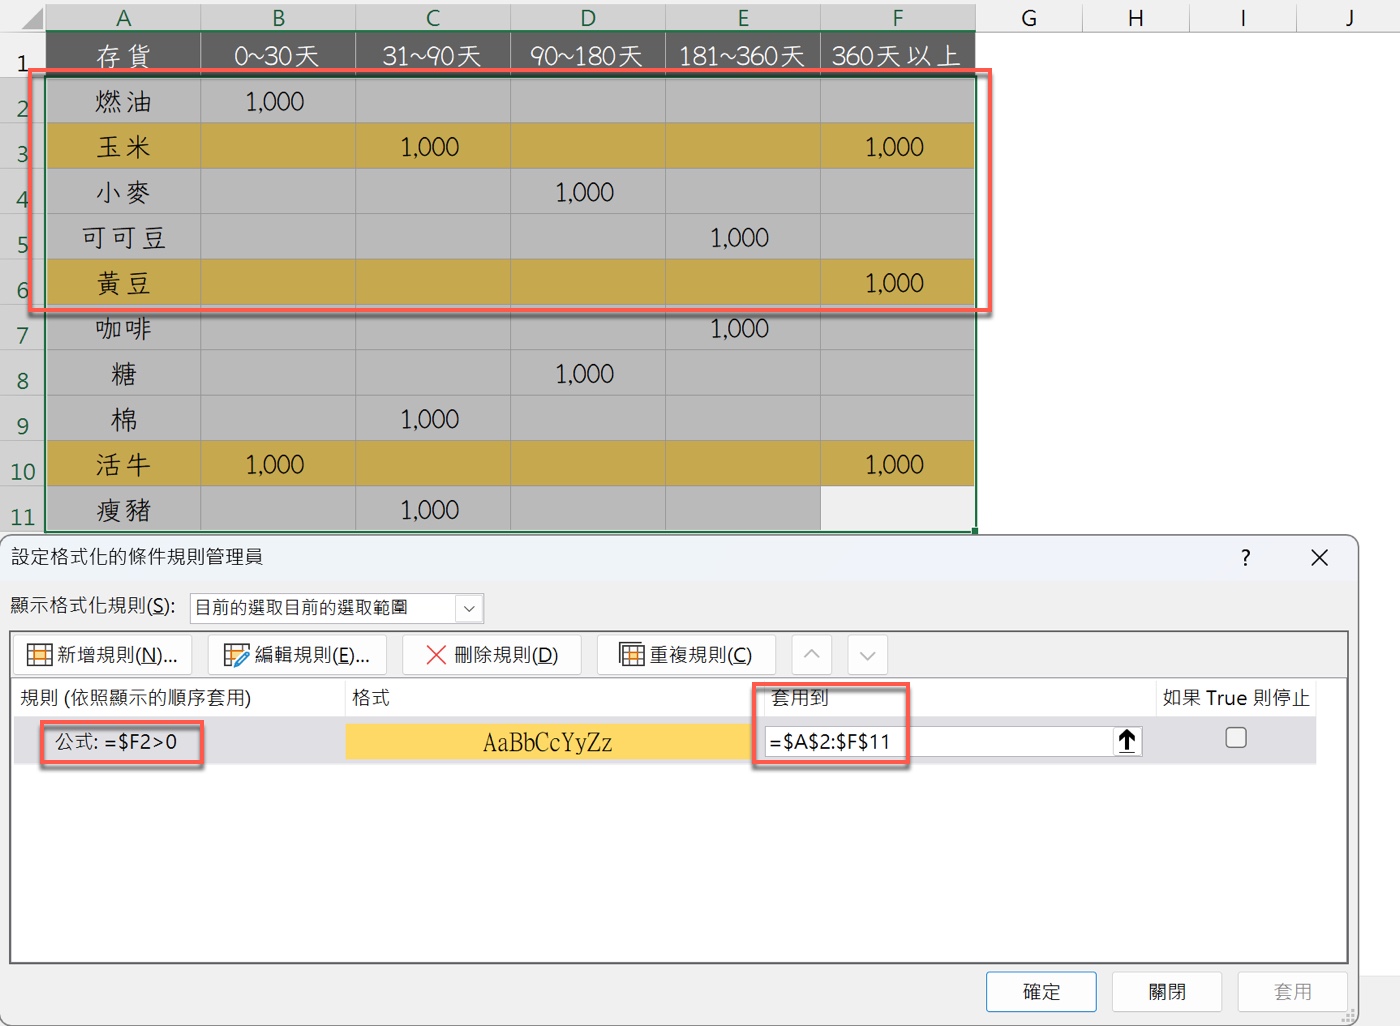Click the Select All corner triangle

(30, 17)
